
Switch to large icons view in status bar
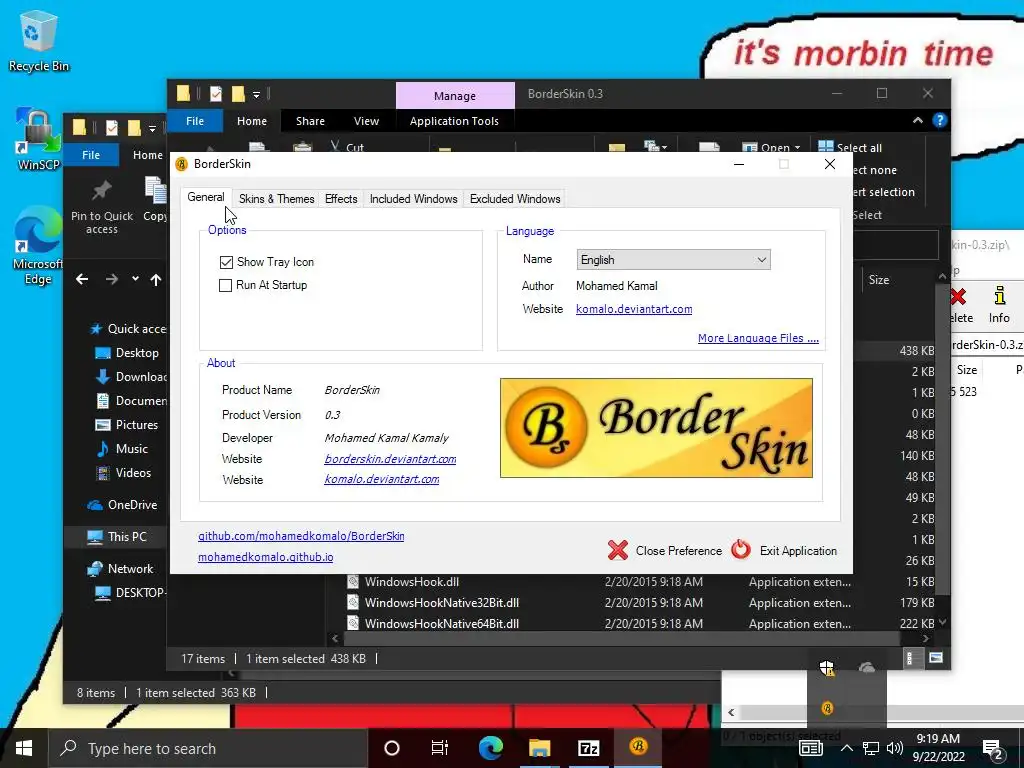[936, 658]
